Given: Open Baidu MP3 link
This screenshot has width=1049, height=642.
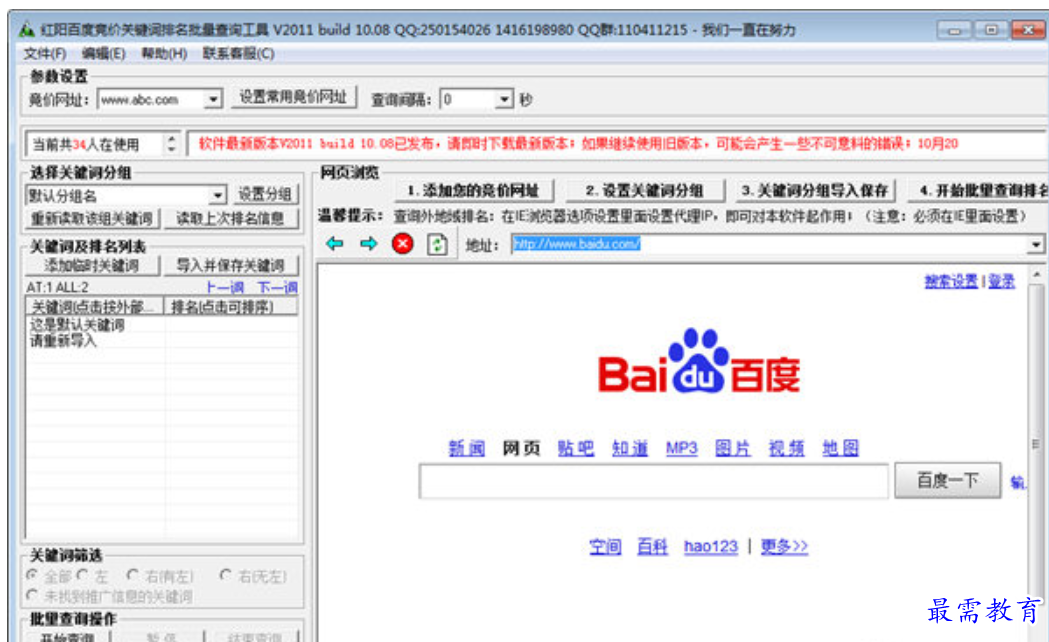Looking at the screenshot, I should (x=682, y=448).
